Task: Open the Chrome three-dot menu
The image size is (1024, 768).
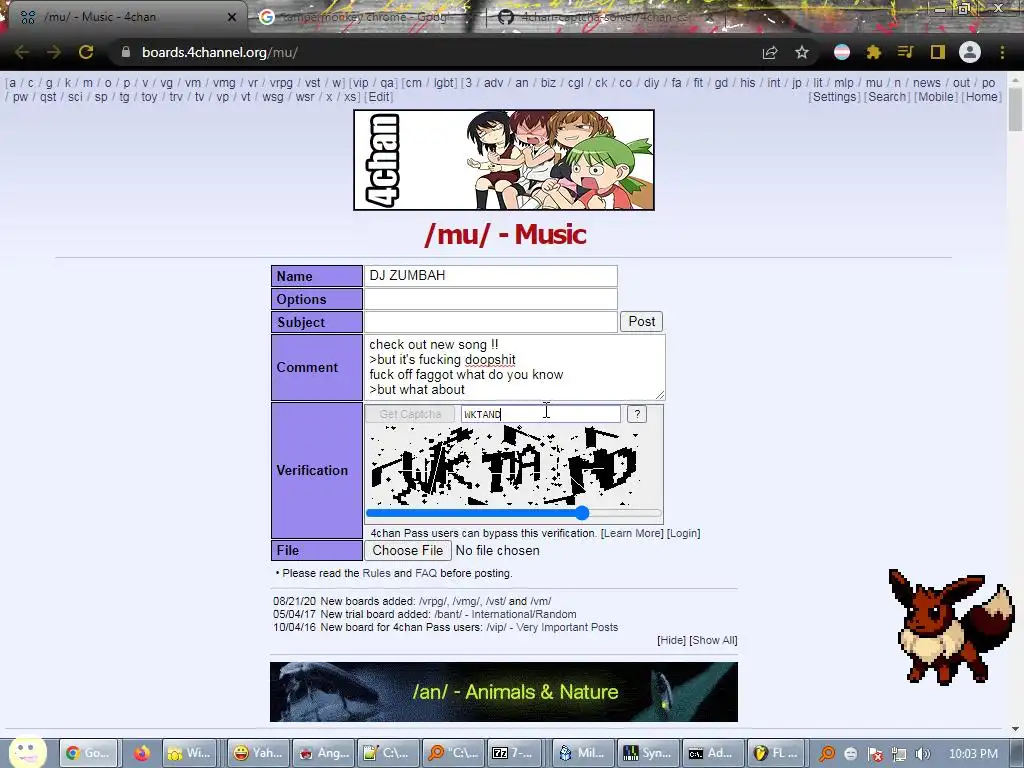Action: (1002, 52)
